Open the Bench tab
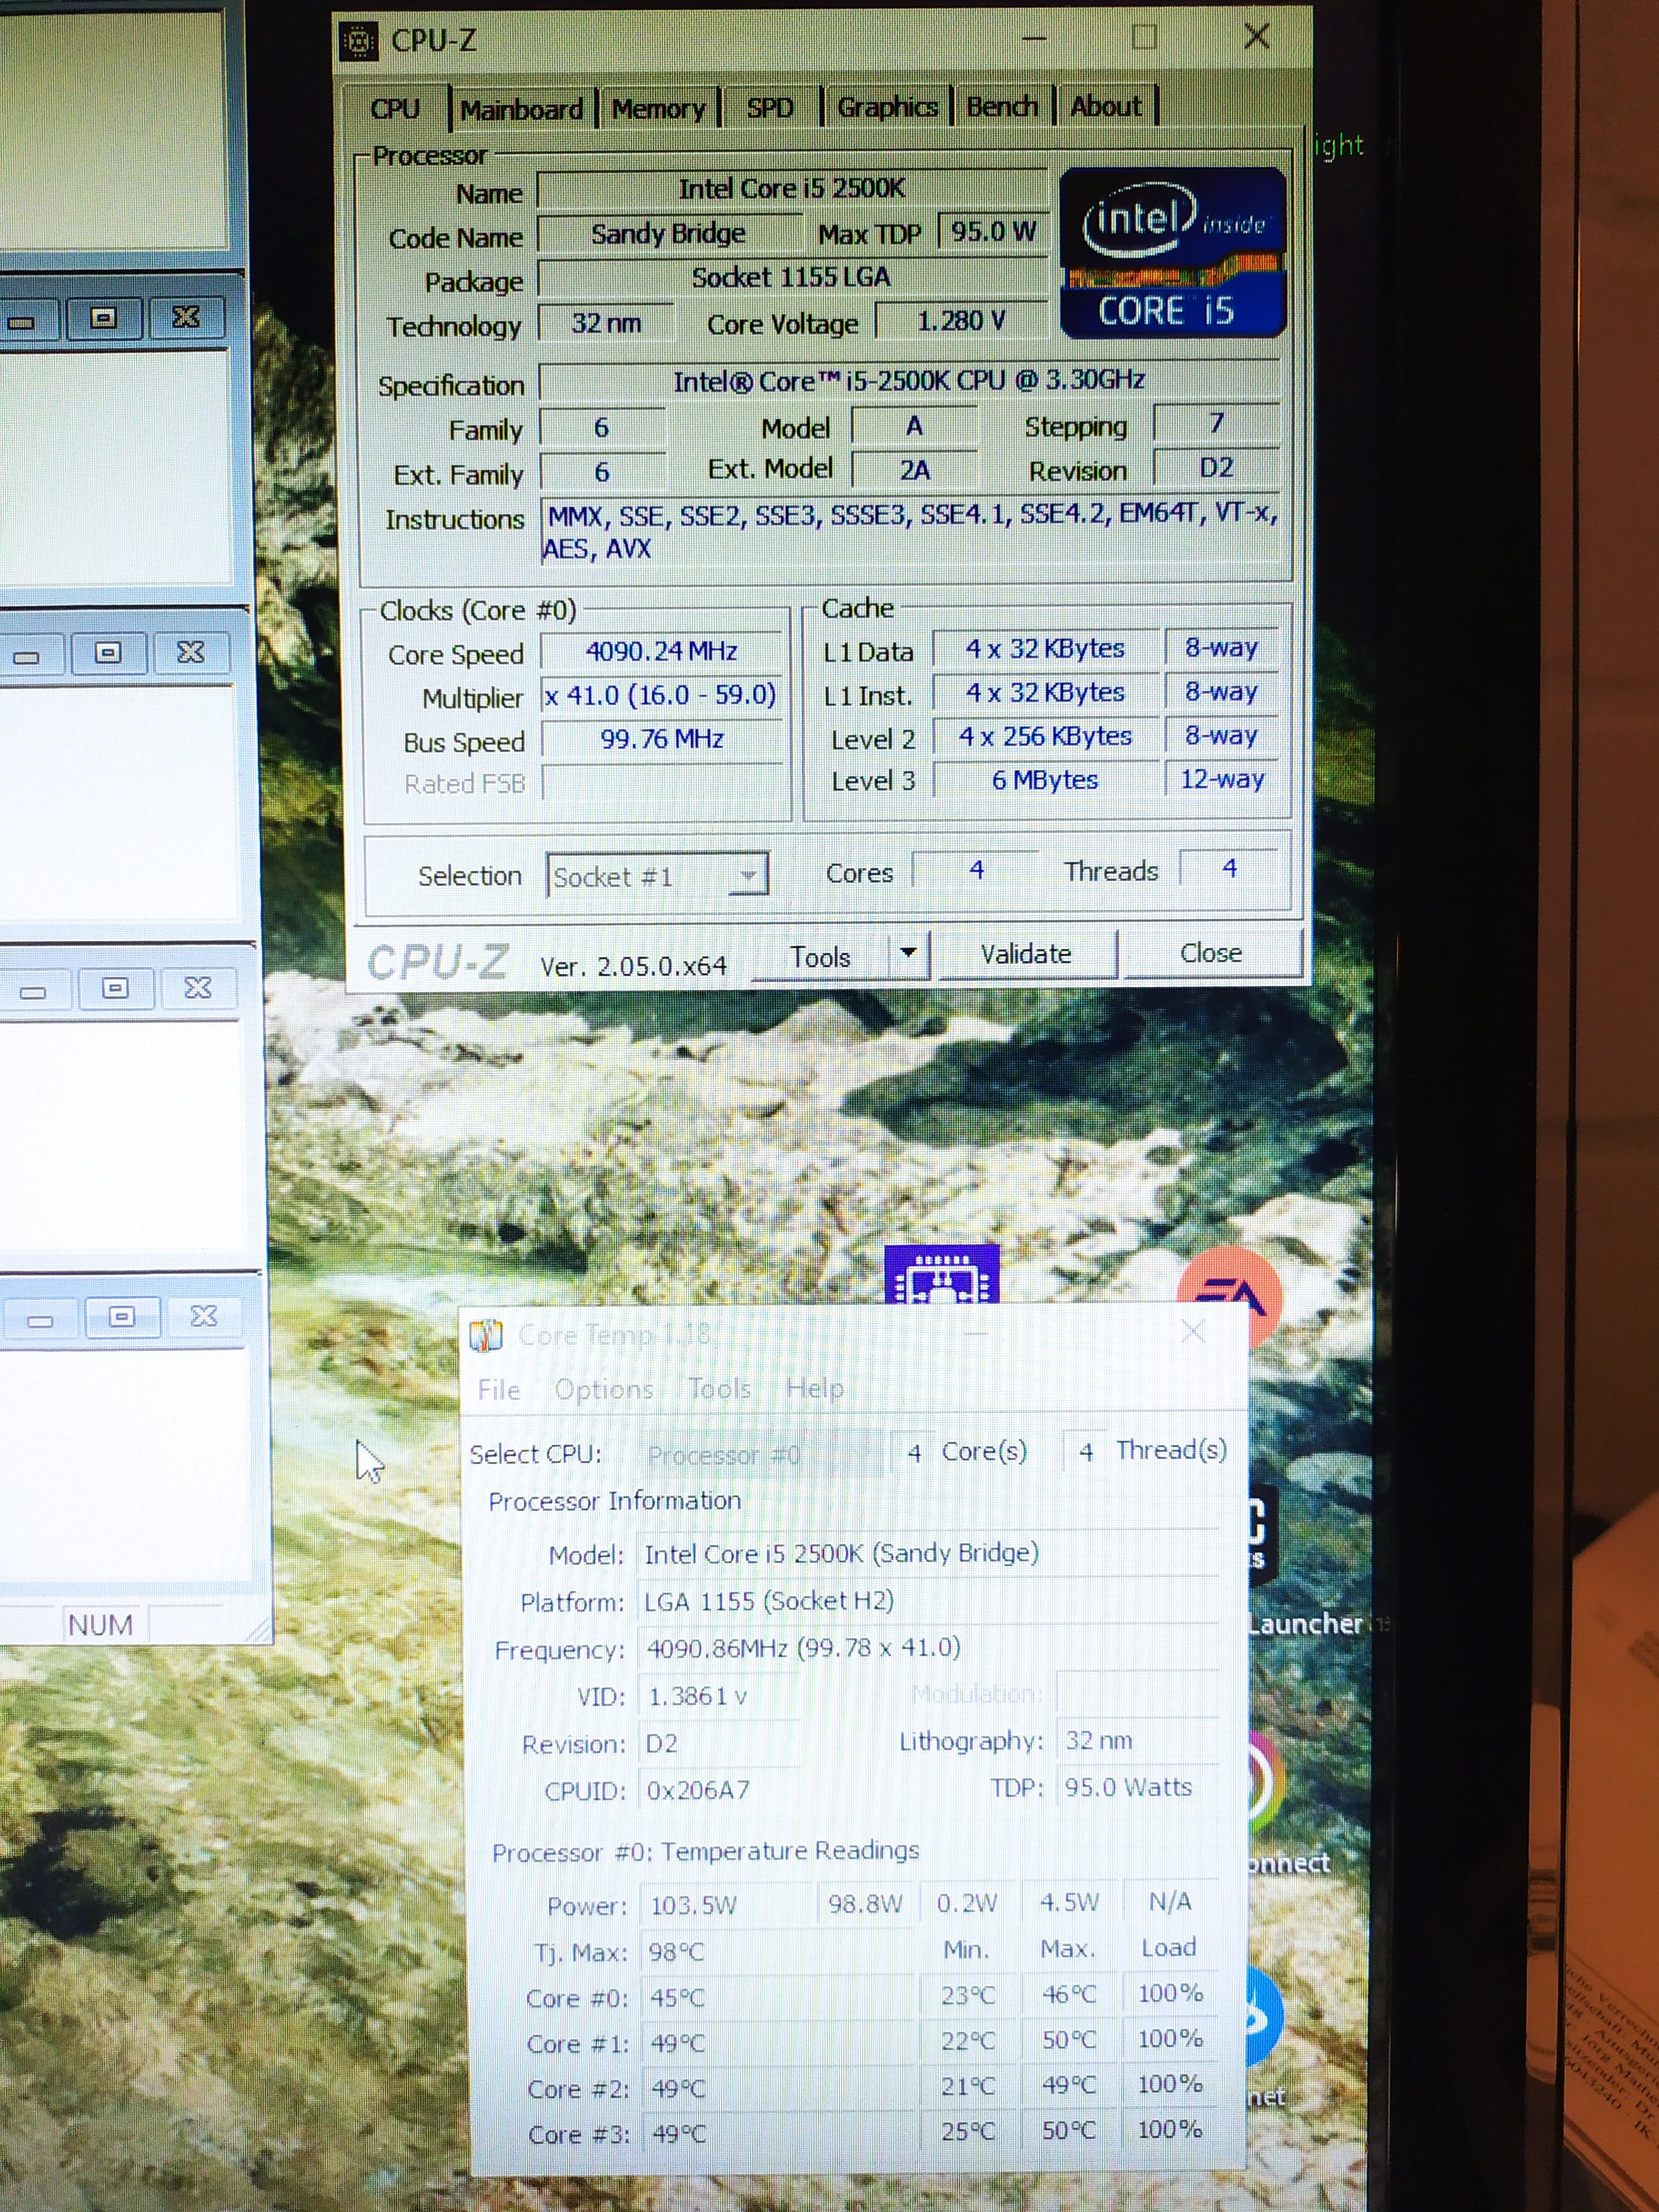The image size is (1659, 2212). [x=1002, y=106]
